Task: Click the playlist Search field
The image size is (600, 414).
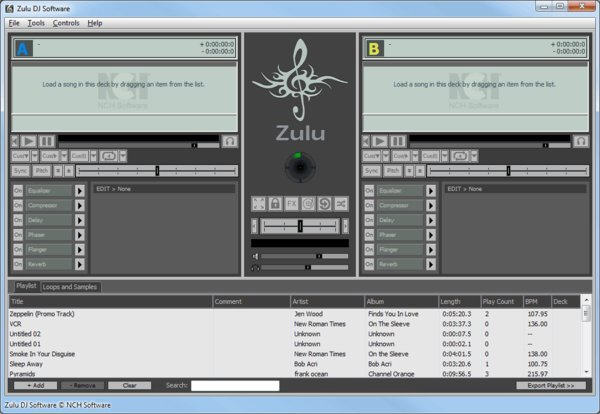Action: coord(235,386)
